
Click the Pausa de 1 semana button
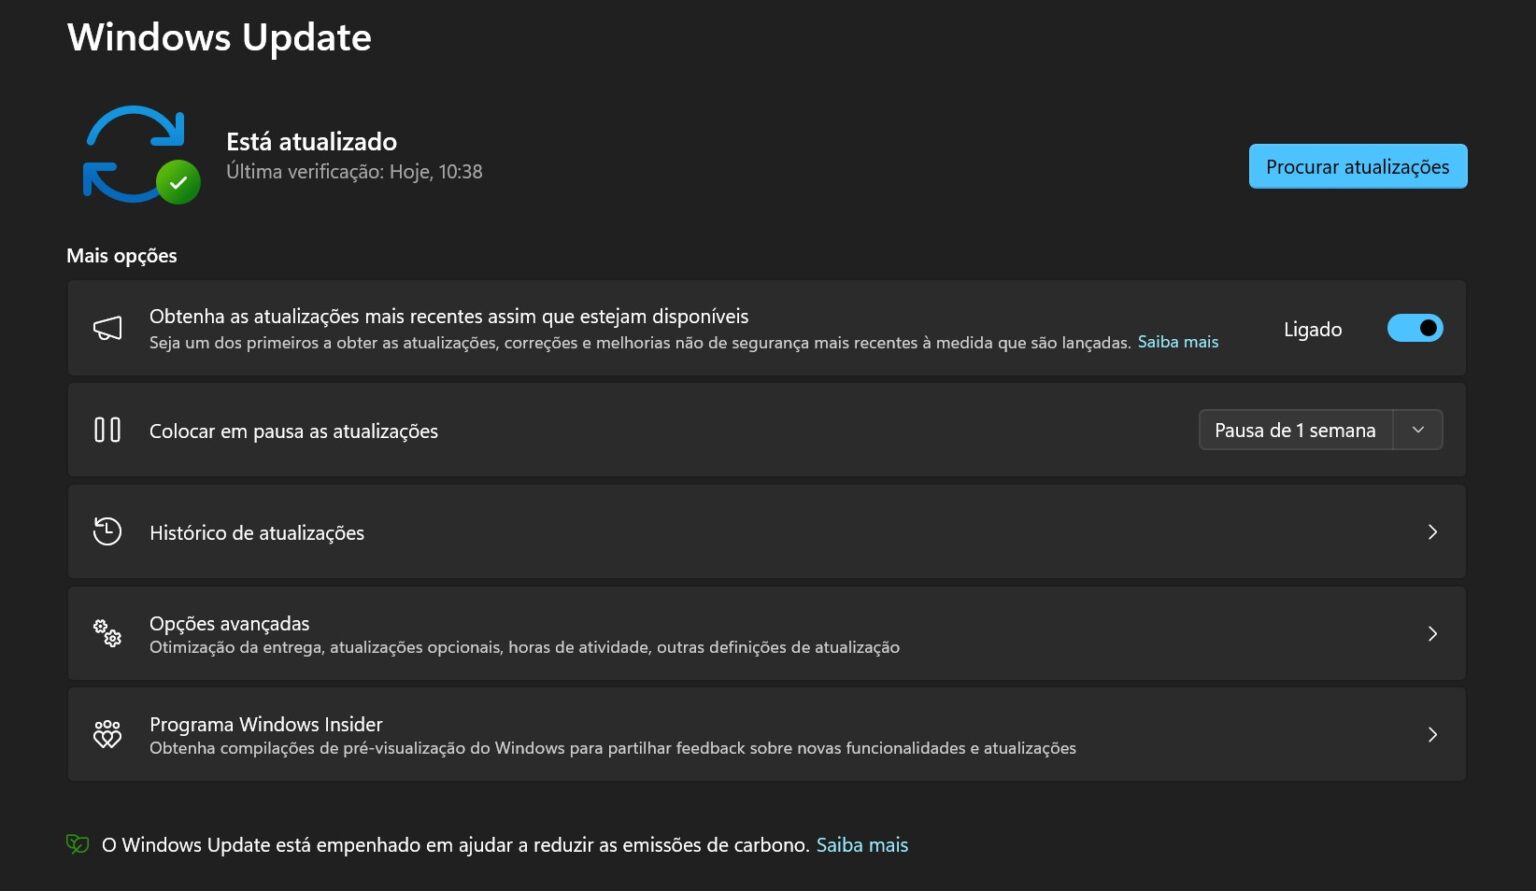tap(1295, 430)
